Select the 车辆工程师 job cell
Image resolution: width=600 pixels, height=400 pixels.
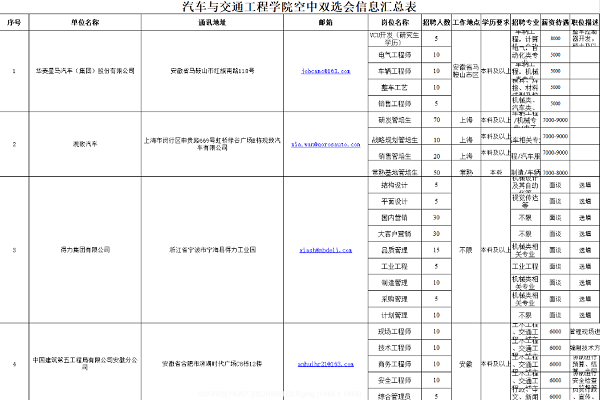(395, 71)
